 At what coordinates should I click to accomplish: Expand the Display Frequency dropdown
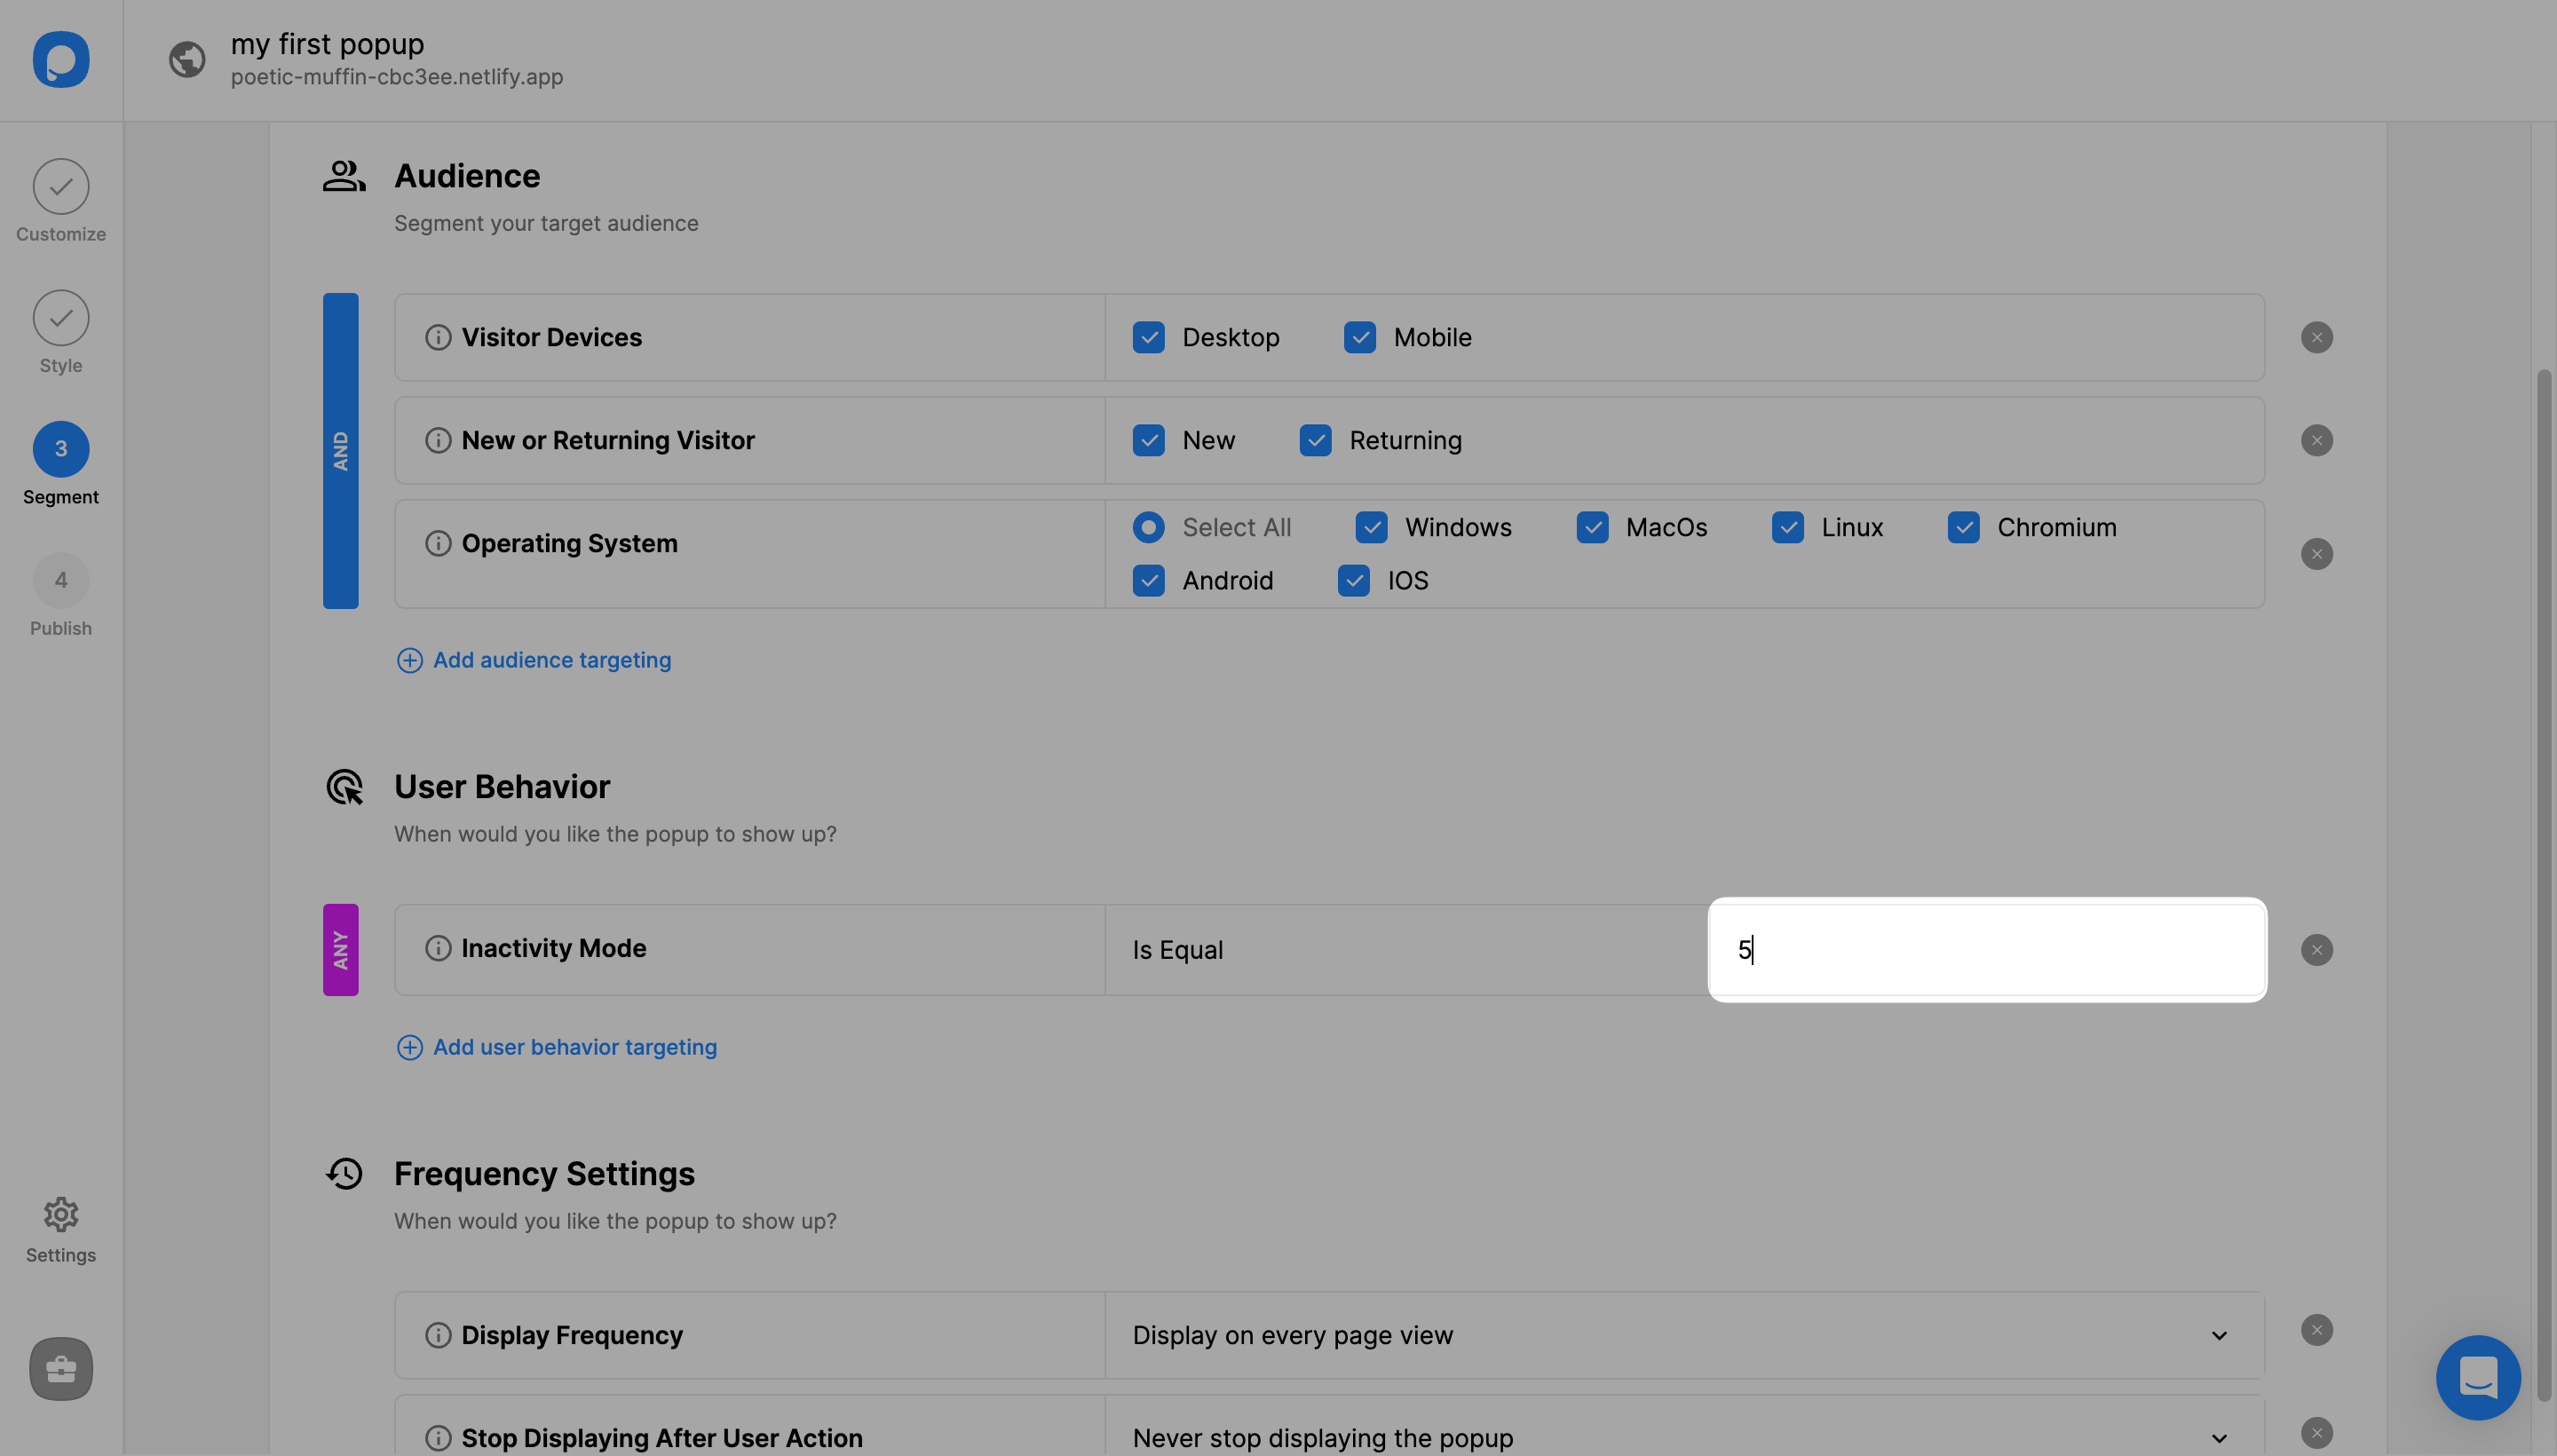(x=2219, y=1334)
